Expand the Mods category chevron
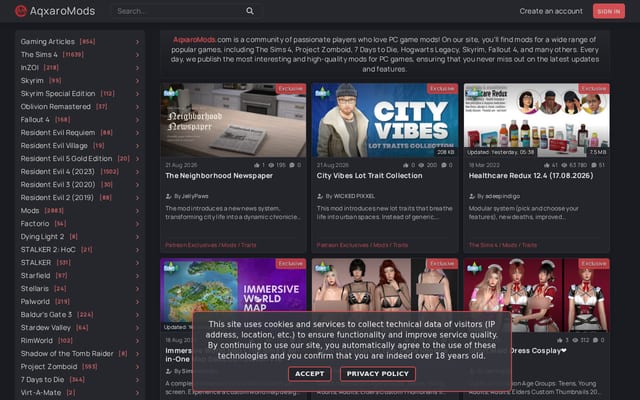The image size is (640, 400). point(138,211)
